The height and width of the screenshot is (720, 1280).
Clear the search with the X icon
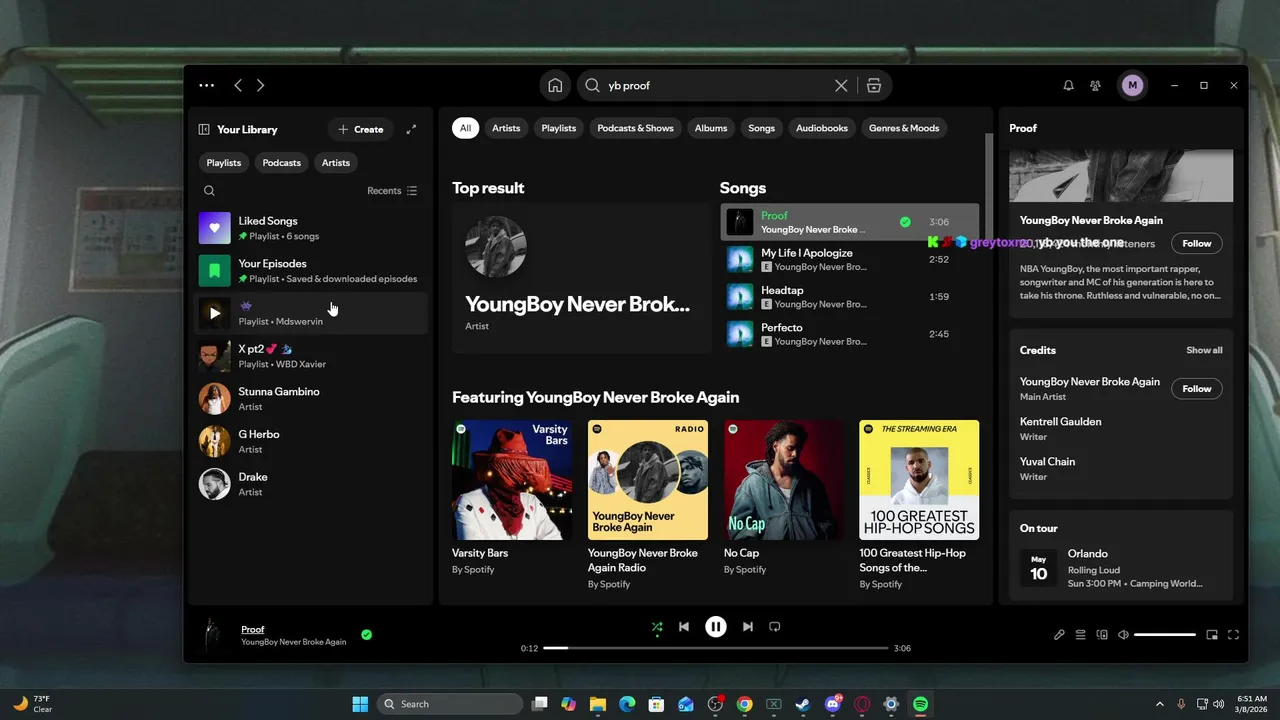coord(841,86)
